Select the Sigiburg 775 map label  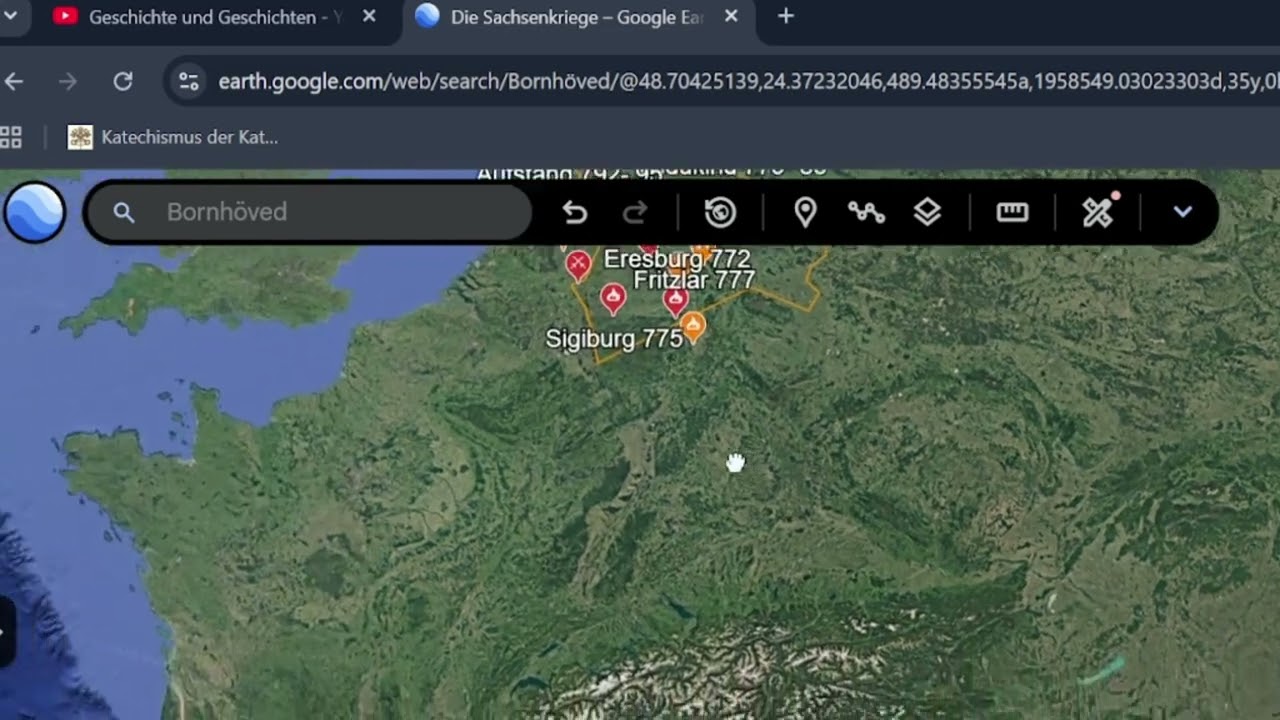(x=614, y=339)
